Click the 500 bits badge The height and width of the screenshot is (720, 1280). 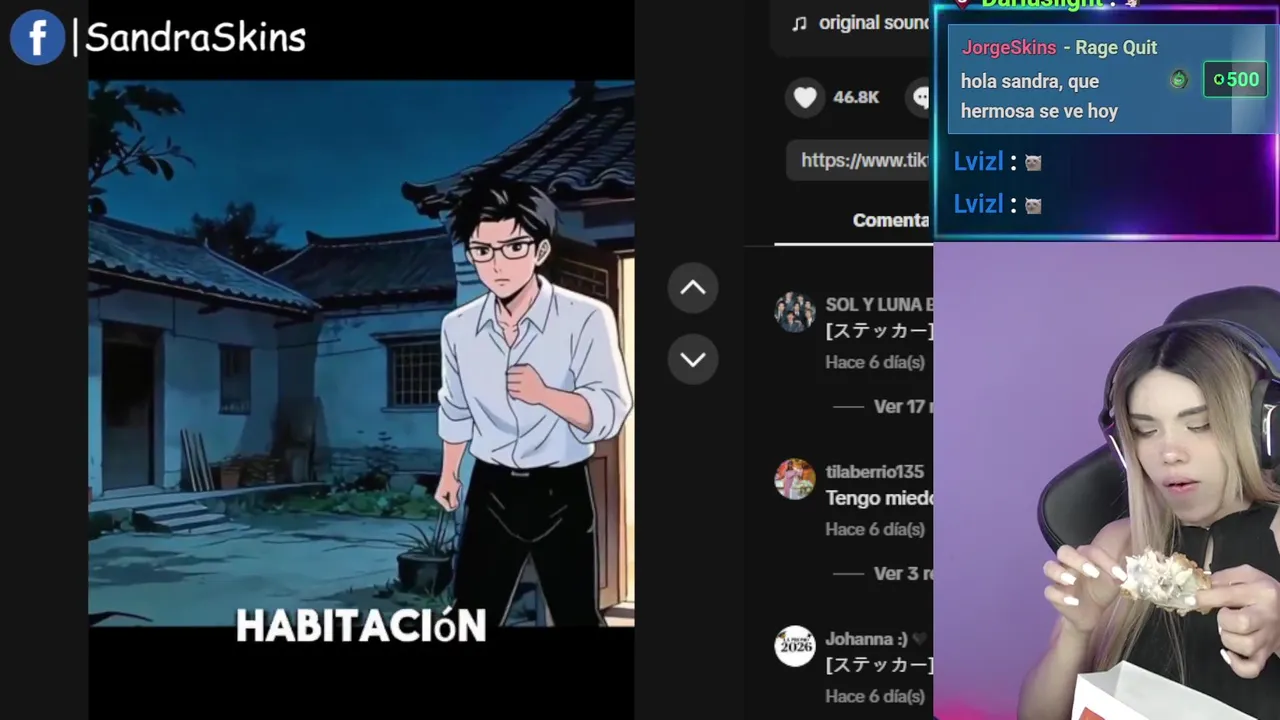coord(1235,80)
